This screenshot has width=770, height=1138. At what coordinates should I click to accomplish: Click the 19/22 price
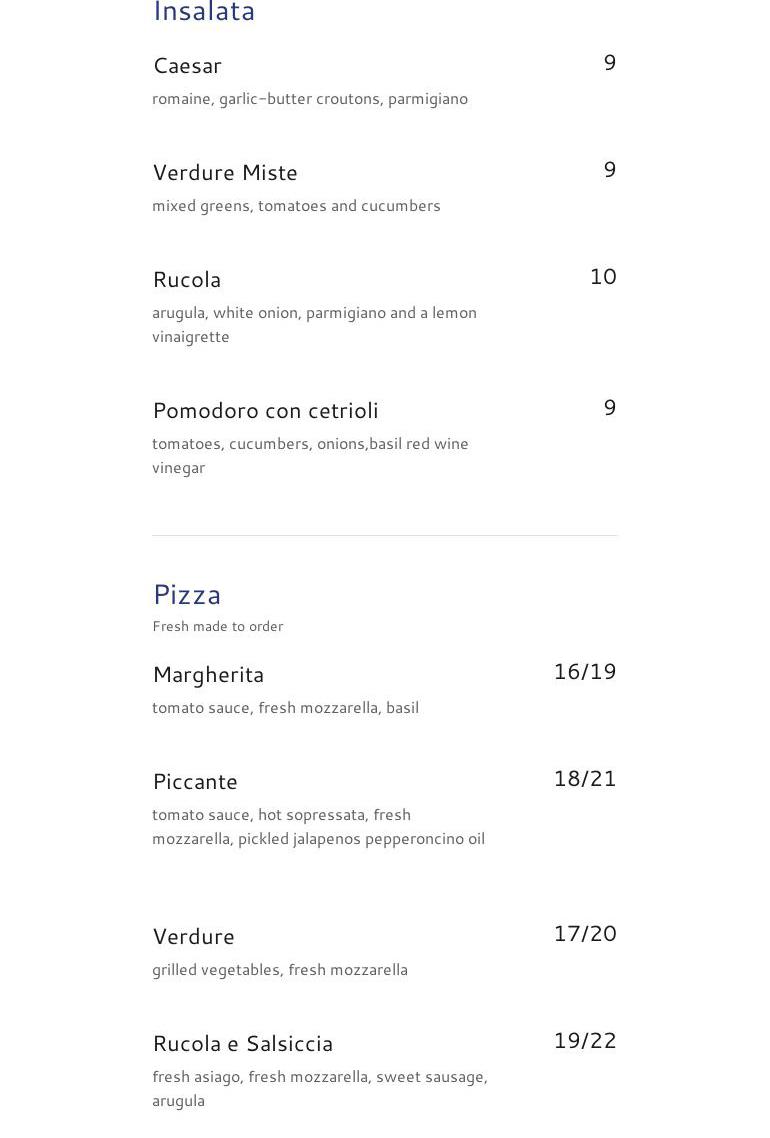click(585, 1041)
